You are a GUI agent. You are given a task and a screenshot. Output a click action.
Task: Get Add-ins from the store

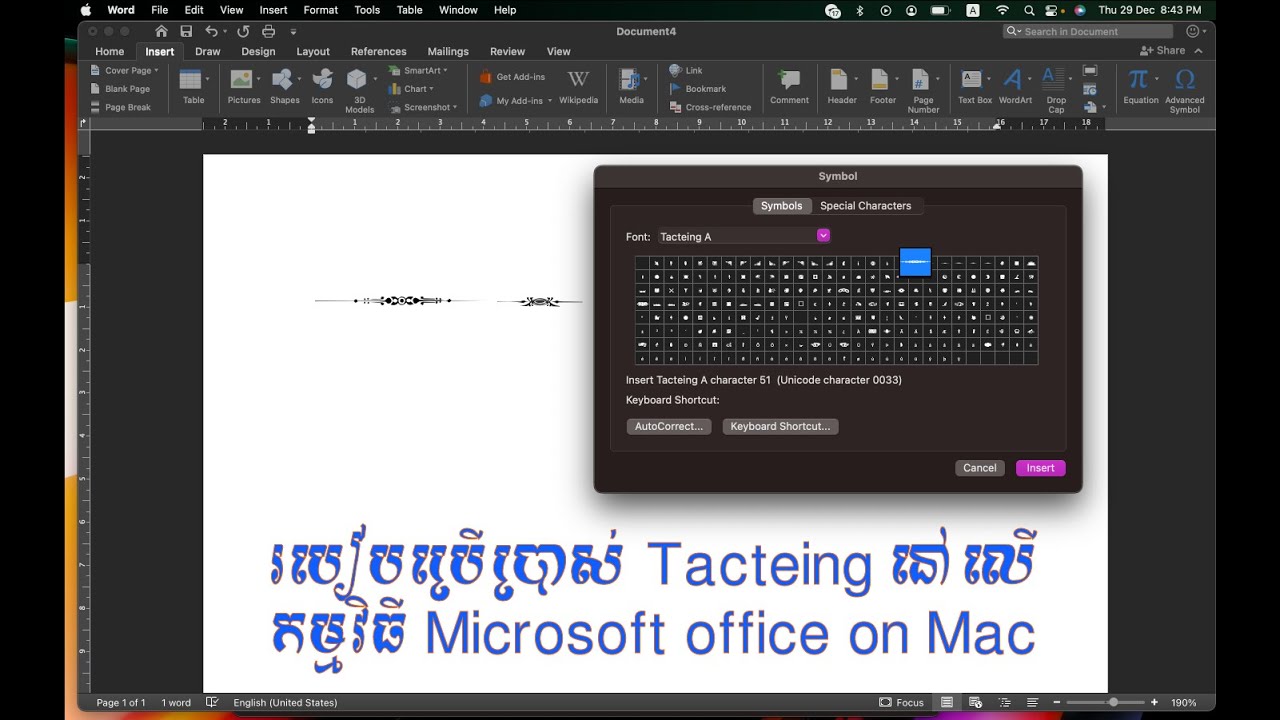tap(512, 77)
